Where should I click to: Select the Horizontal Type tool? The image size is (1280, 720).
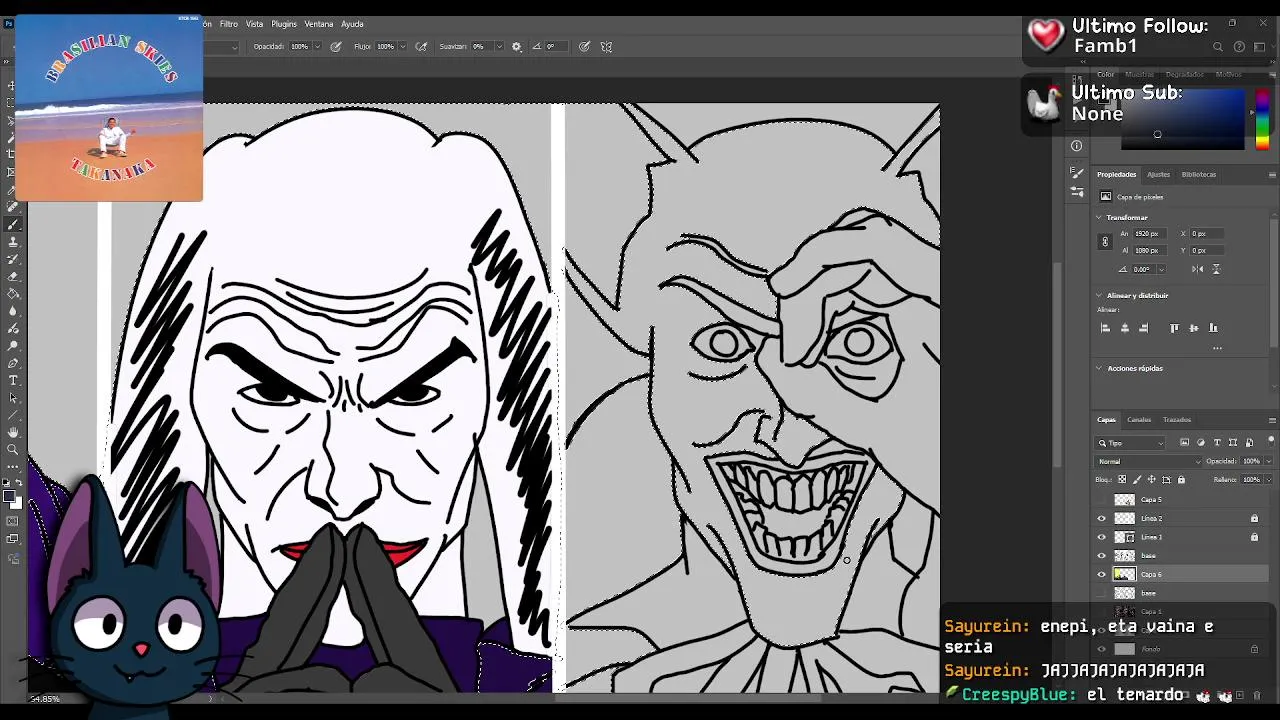coord(13,381)
